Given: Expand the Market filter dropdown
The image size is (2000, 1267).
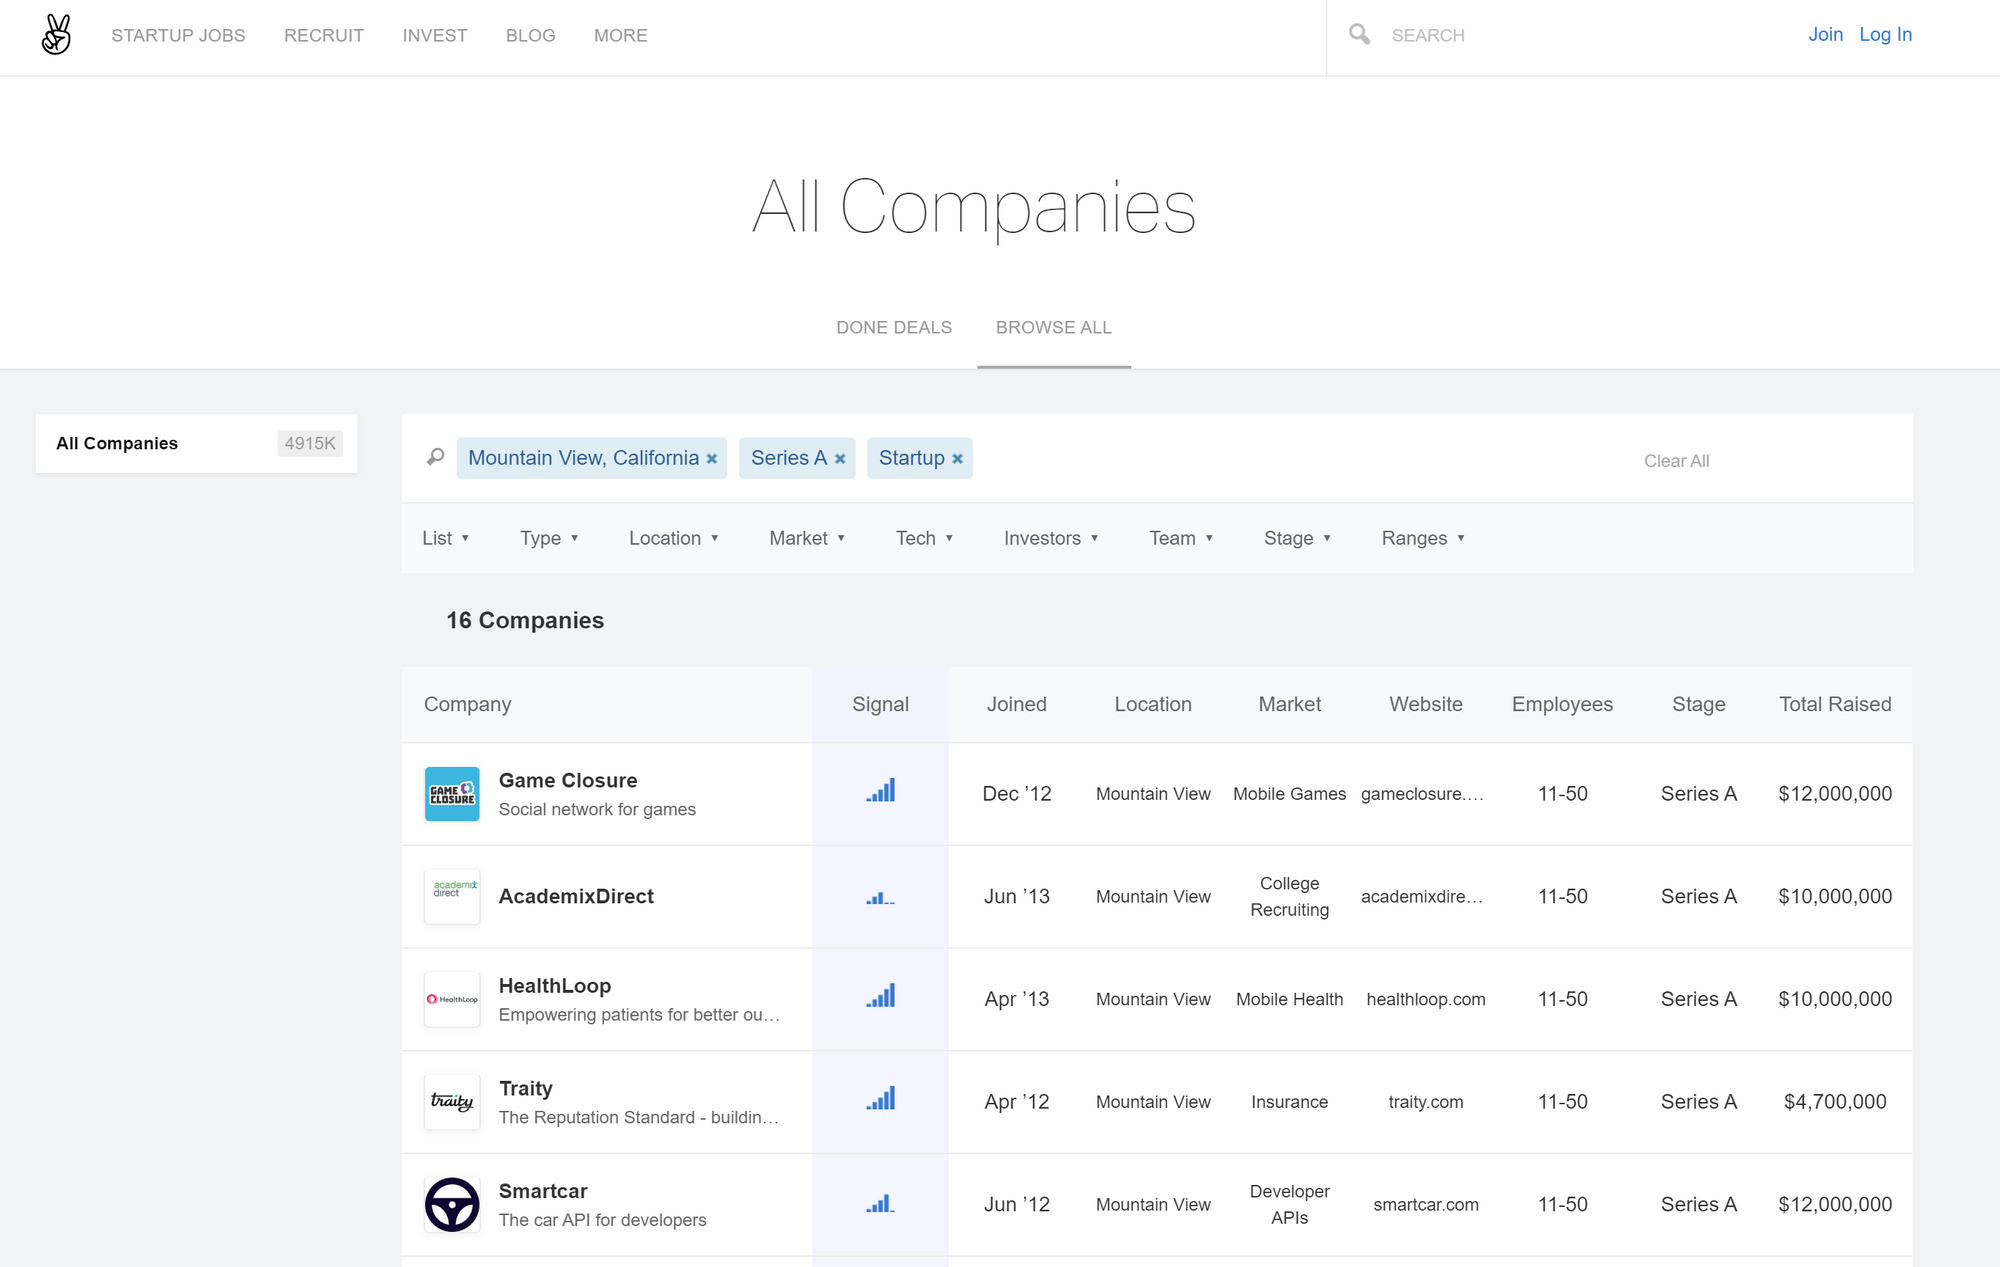Looking at the screenshot, I should pos(807,538).
